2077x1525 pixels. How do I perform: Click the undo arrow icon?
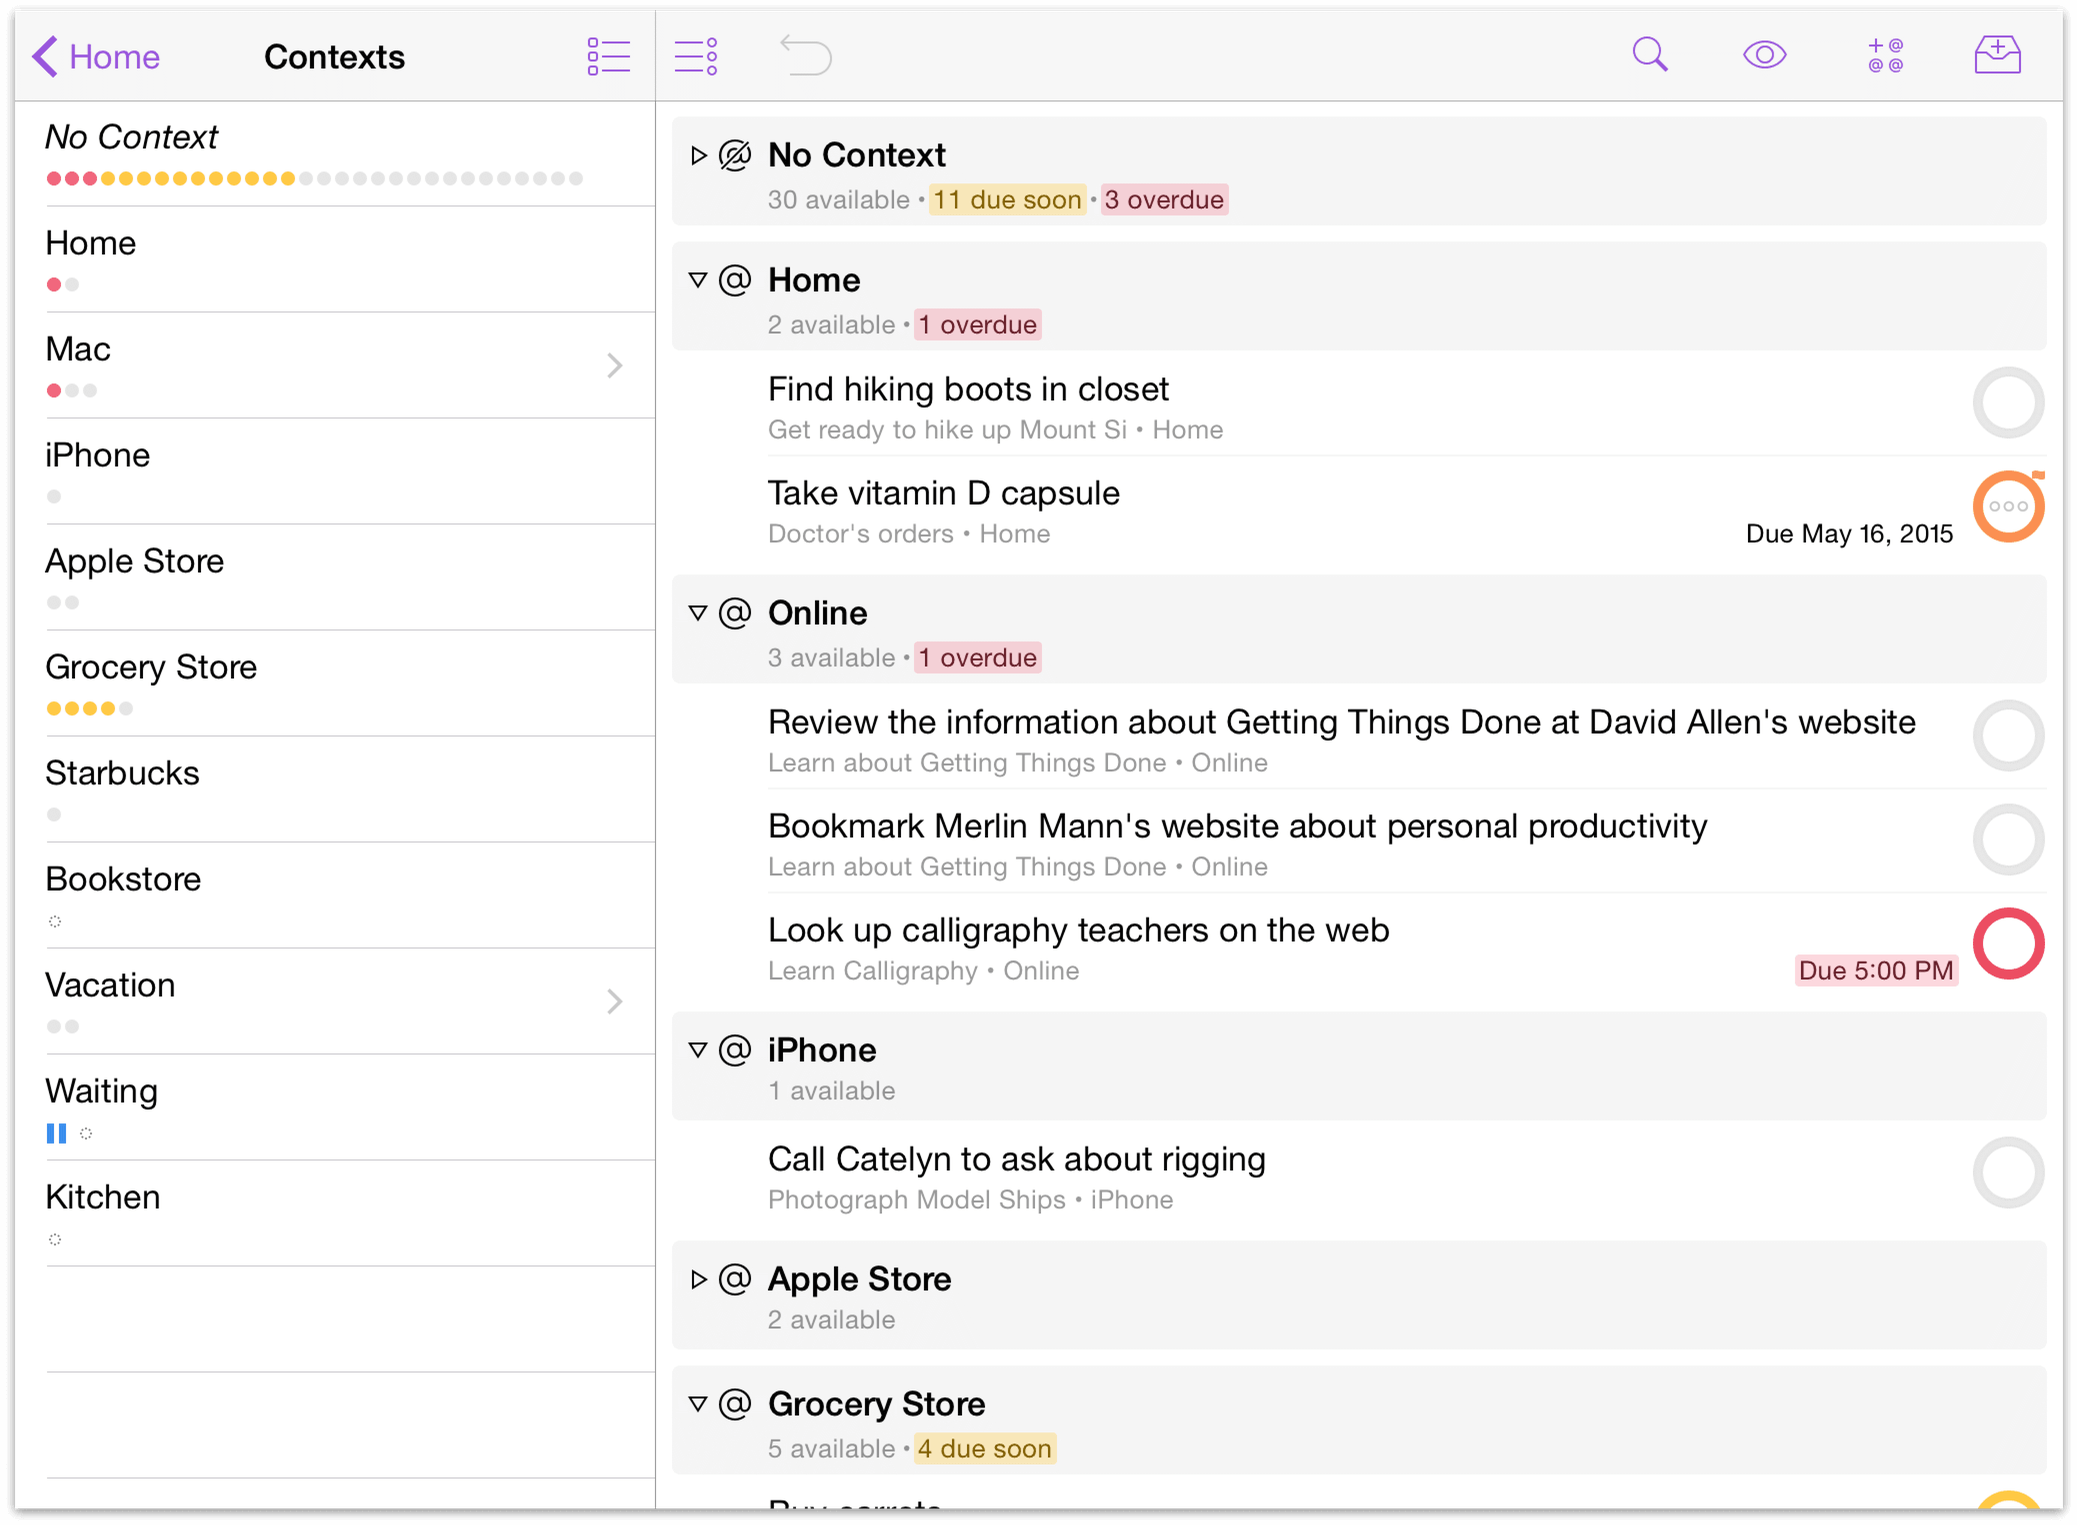(x=806, y=56)
